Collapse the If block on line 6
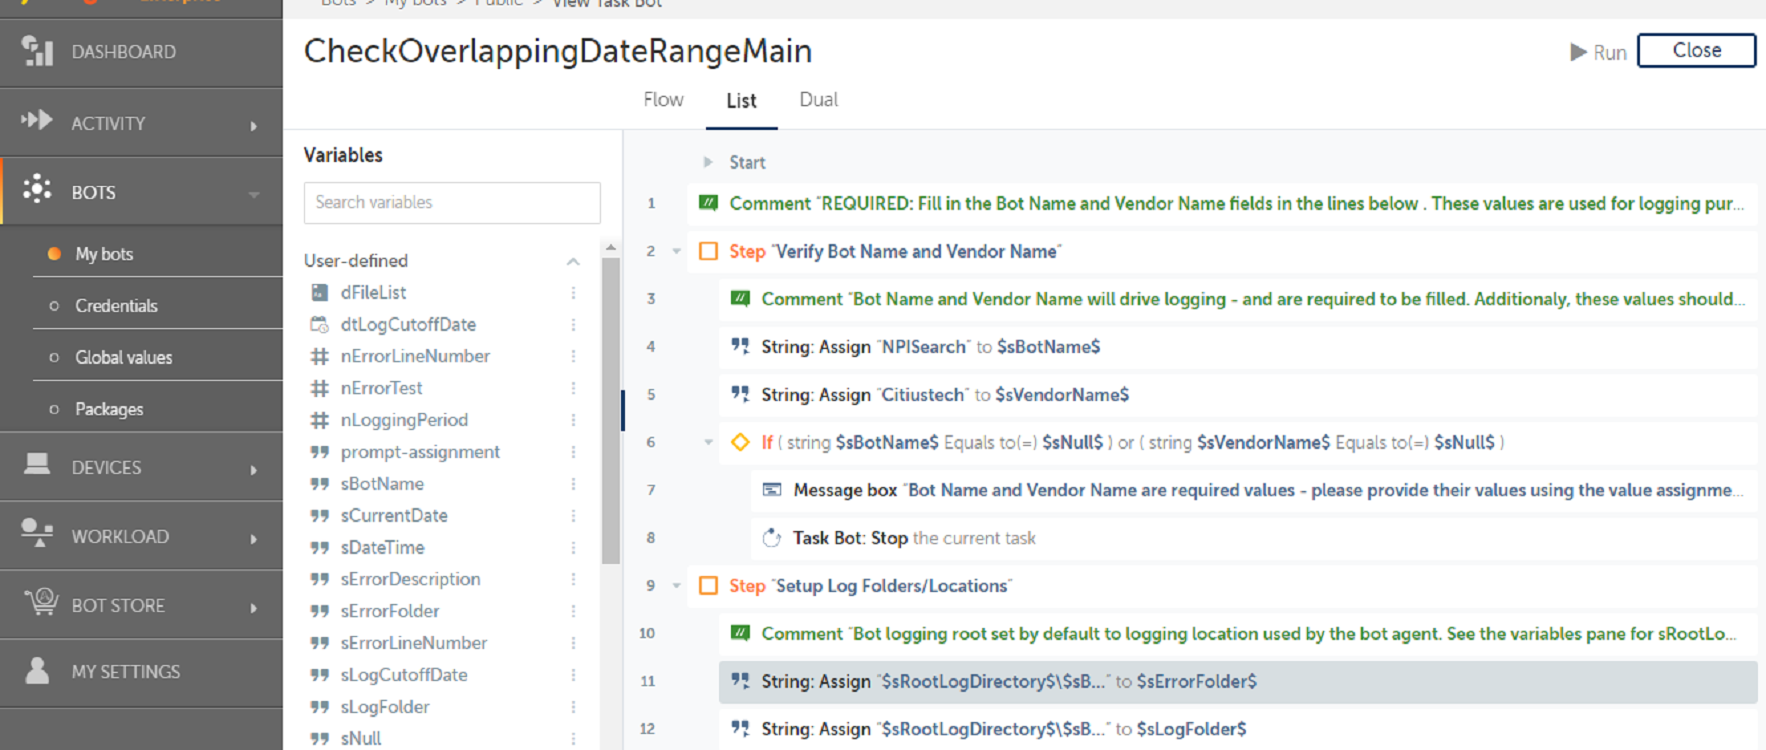1766x750 pixels. [x=708, y=442]
